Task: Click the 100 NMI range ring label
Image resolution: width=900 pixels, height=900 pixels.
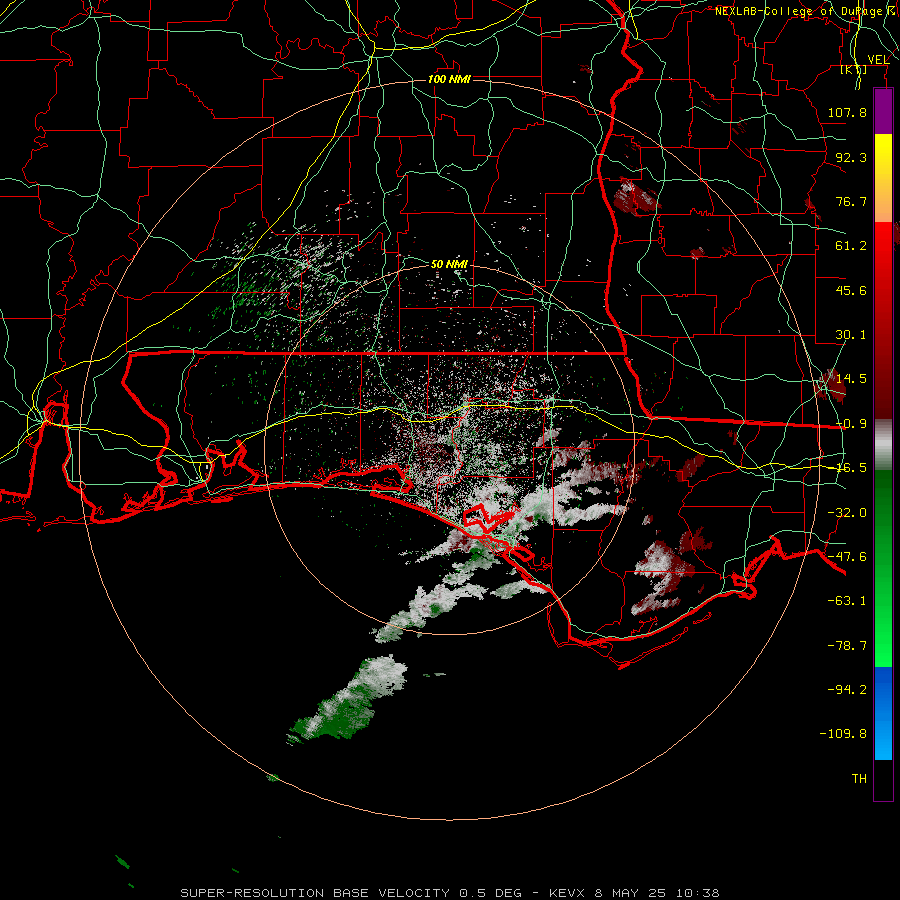Action: (449, 79)
